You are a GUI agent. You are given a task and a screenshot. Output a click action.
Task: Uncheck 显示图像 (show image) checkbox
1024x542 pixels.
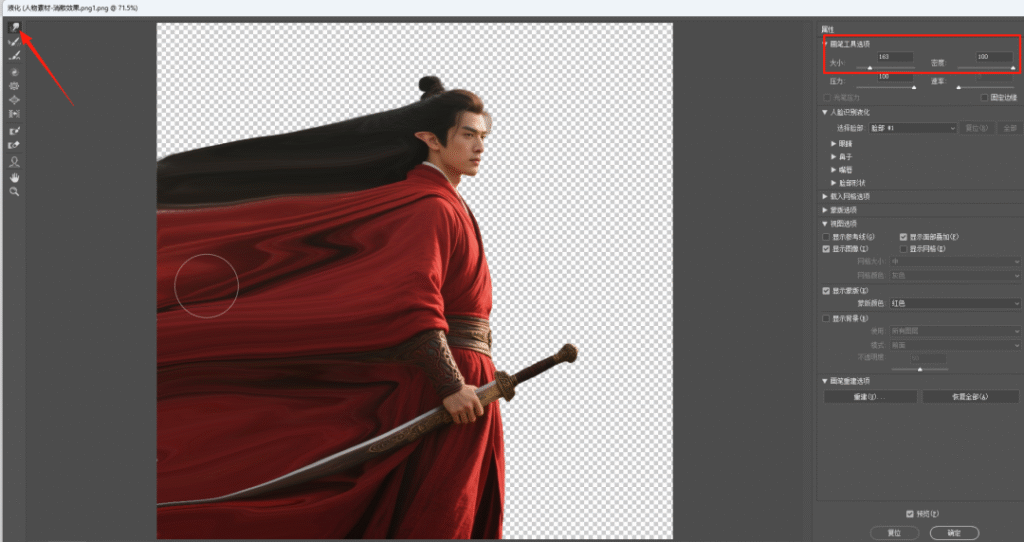click(x=826, y=249)
